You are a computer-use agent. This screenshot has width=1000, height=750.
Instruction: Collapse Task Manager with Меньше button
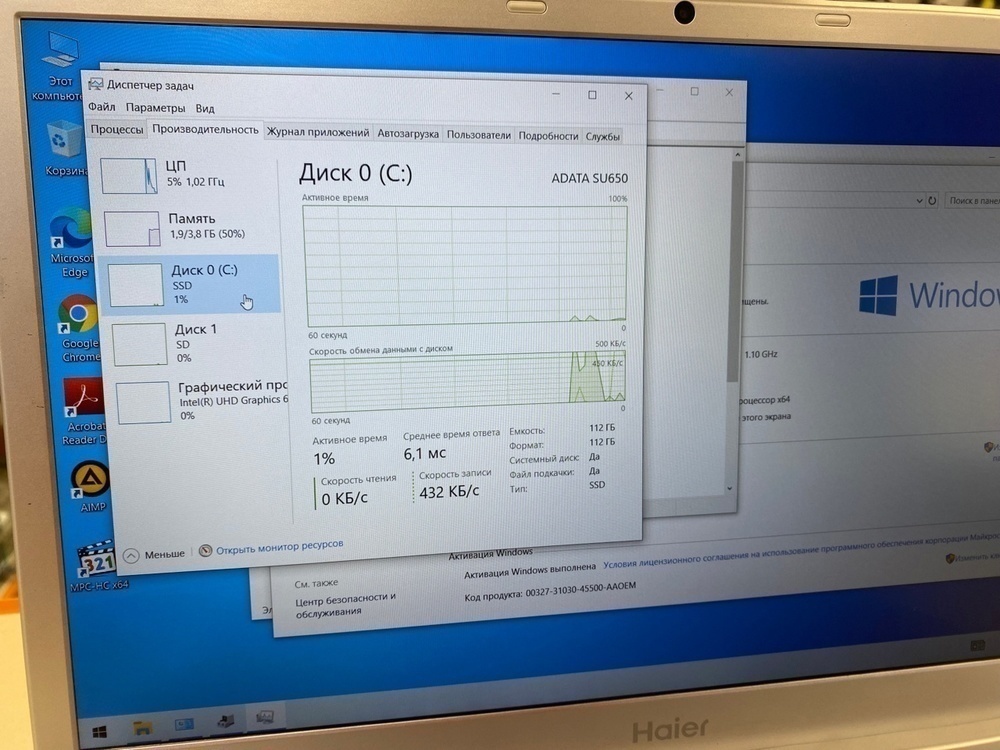pyautogui.click(x=154, y=553)
